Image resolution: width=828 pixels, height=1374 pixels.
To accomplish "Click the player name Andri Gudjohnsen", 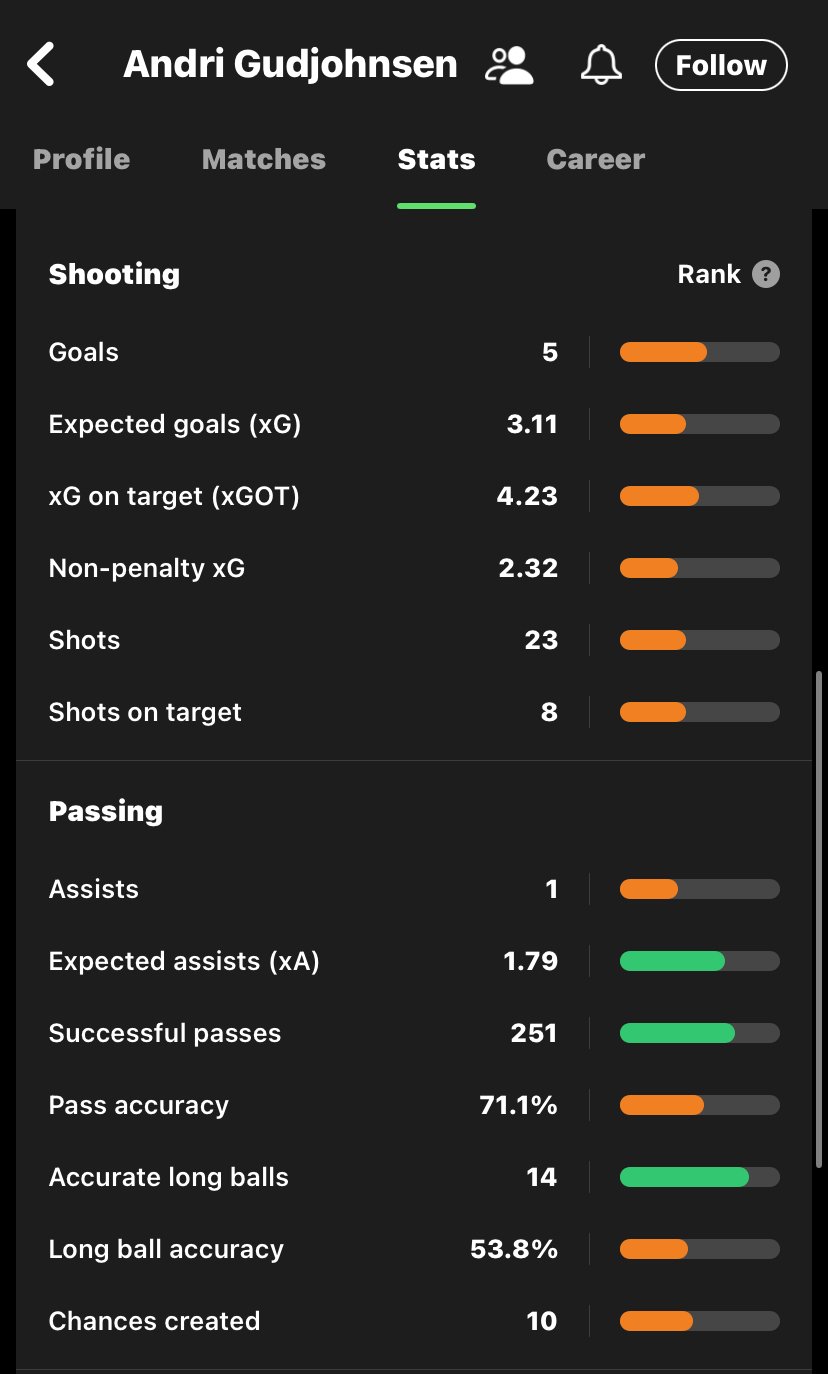I will 290,65.
